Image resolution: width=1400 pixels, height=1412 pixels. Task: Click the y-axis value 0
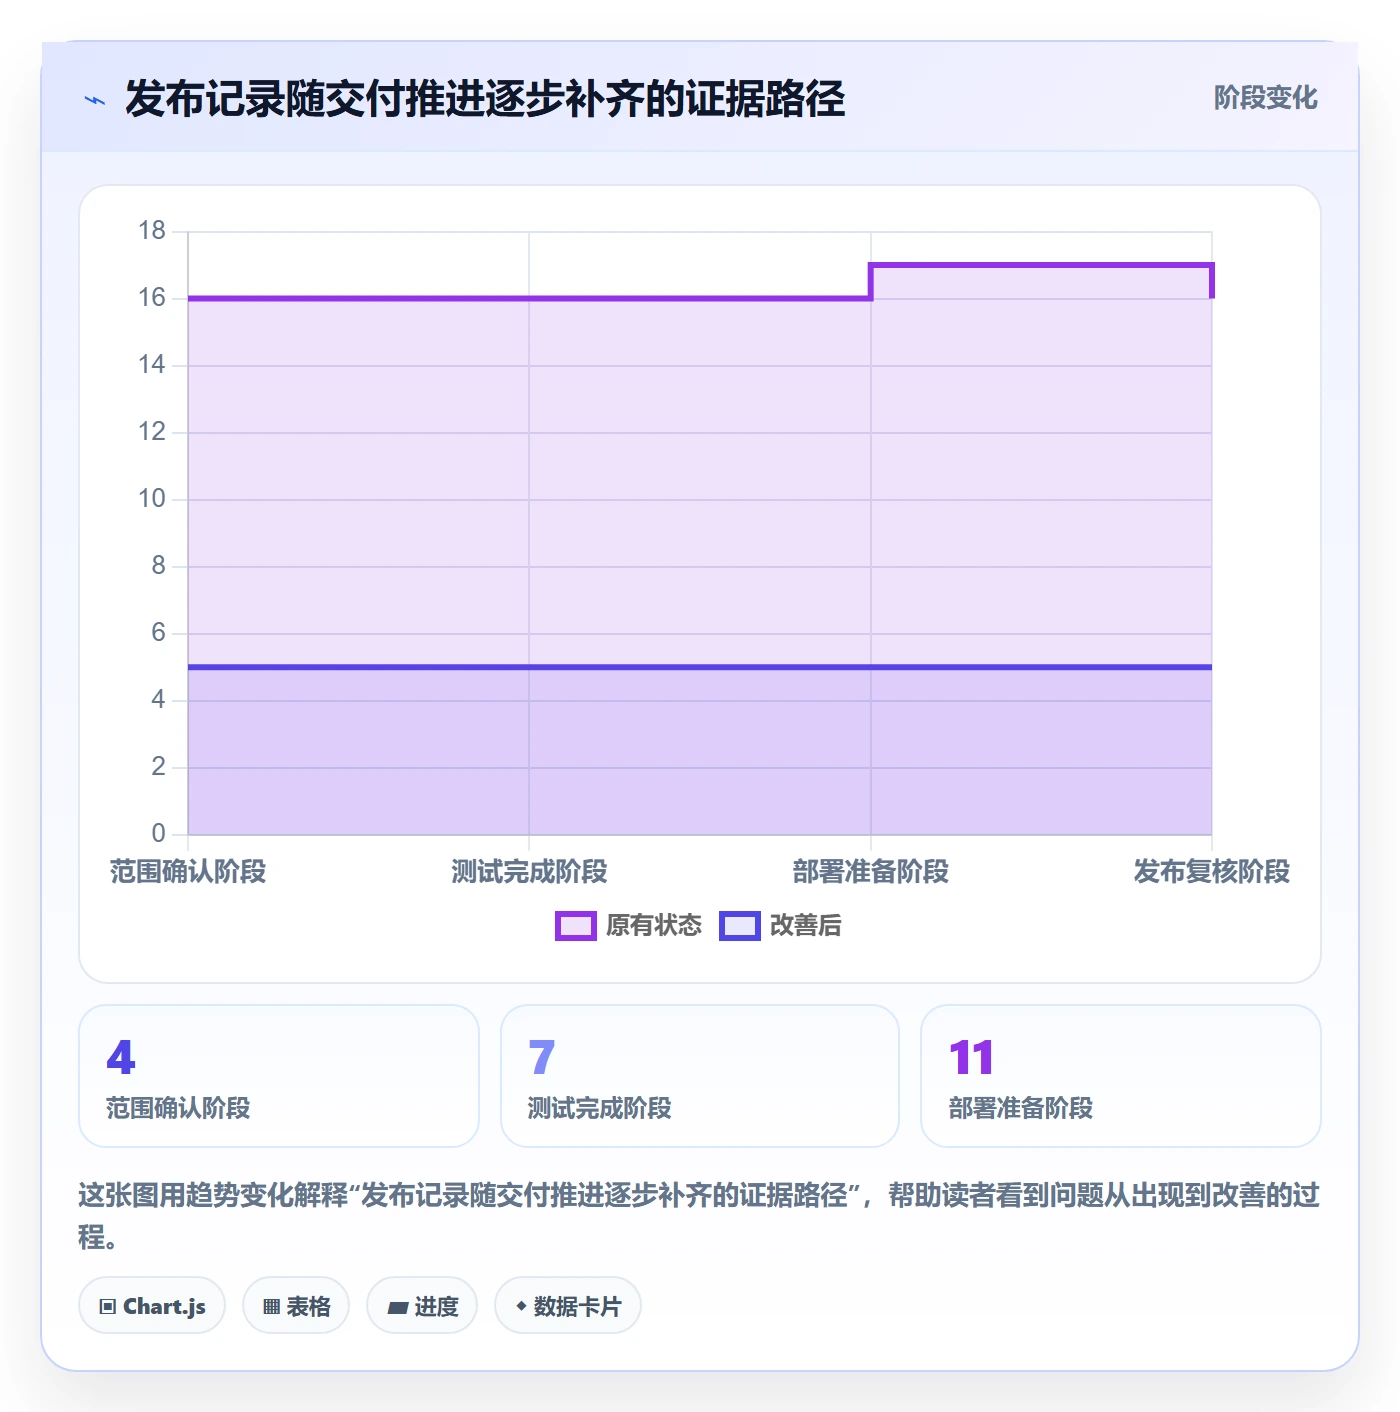(158, 834)
